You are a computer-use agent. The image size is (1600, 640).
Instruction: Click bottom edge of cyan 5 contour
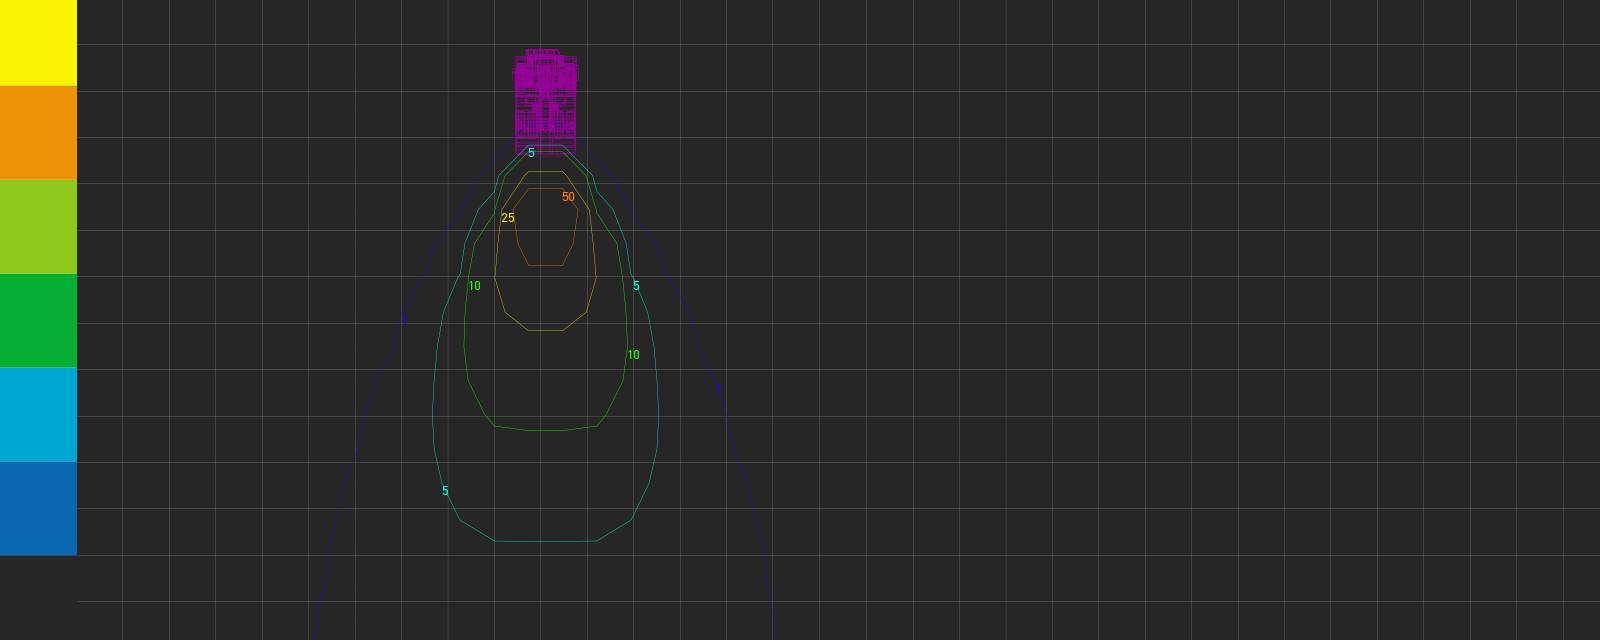tap(545, 541)
